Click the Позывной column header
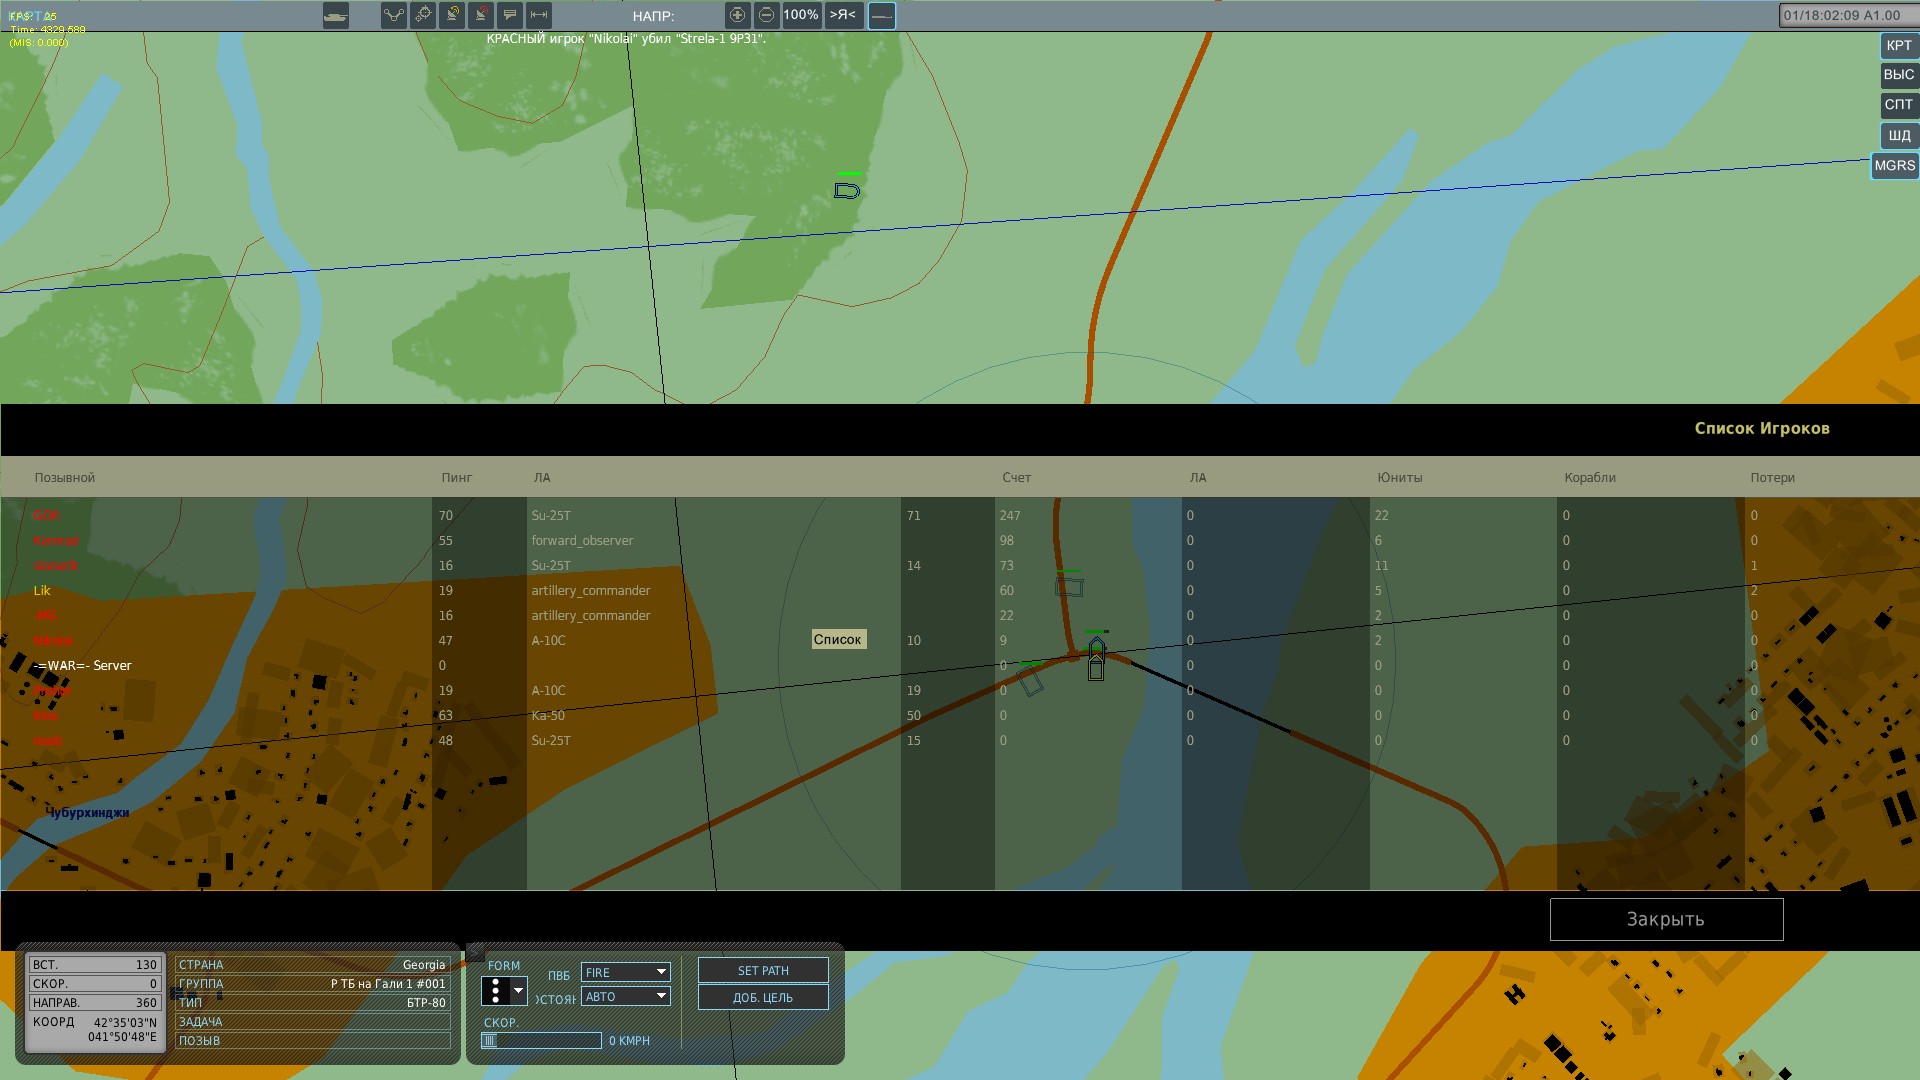Image resolution: width=1920 pixels, height=1080 pixels. (x=65, y=478)
